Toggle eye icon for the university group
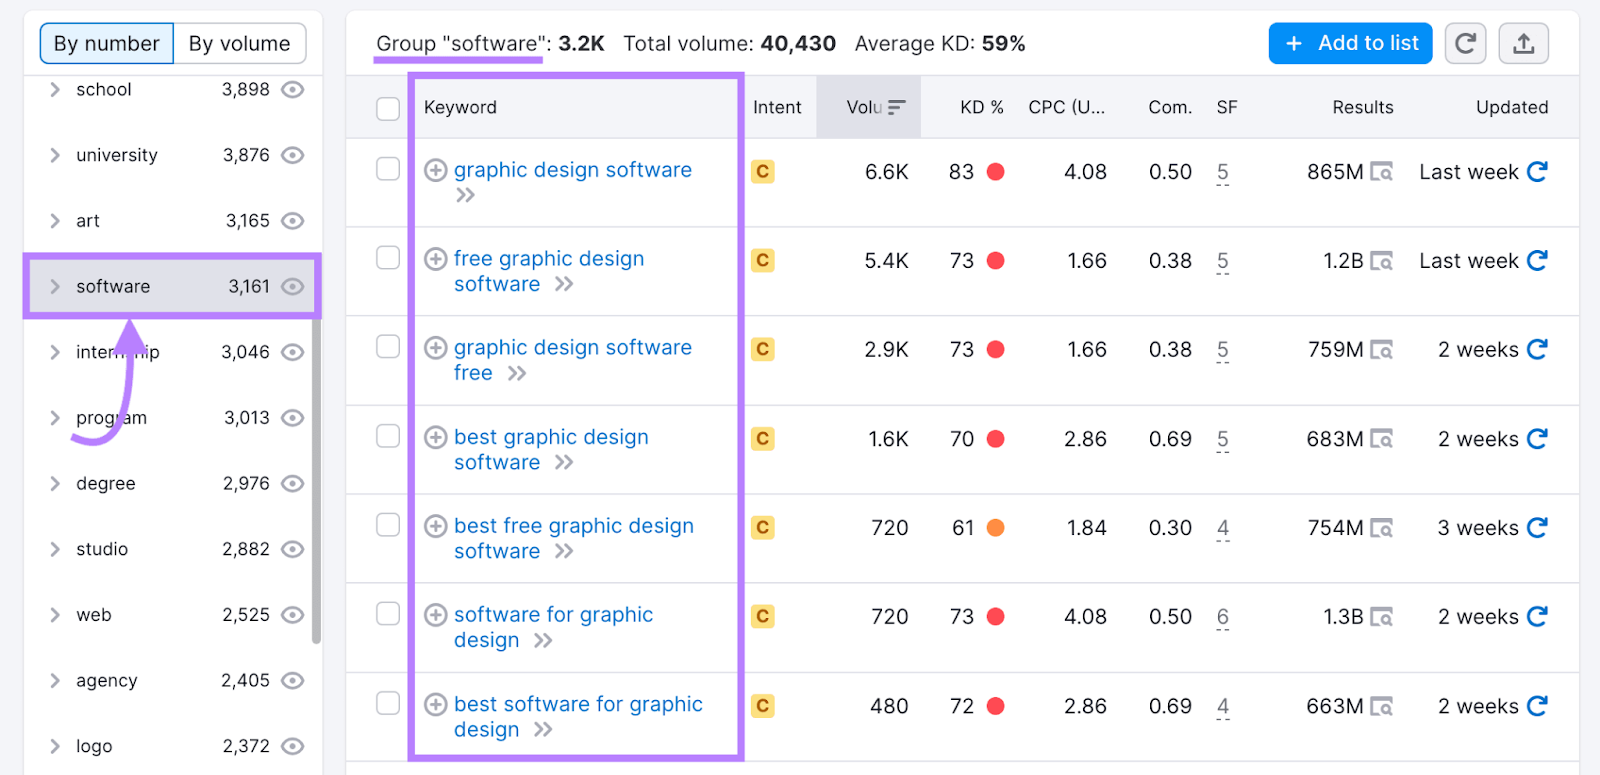This screenshot has width=1600, height=775. coord(292,155)
